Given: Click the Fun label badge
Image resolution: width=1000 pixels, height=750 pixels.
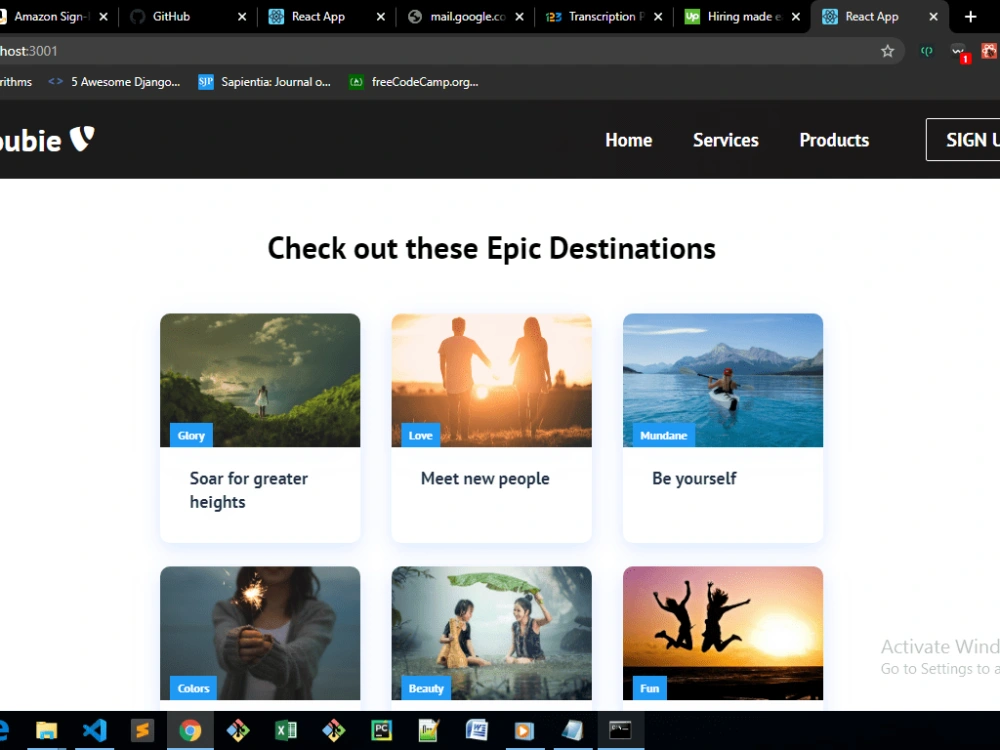Looking at the screenshot, I should point(649,688).
